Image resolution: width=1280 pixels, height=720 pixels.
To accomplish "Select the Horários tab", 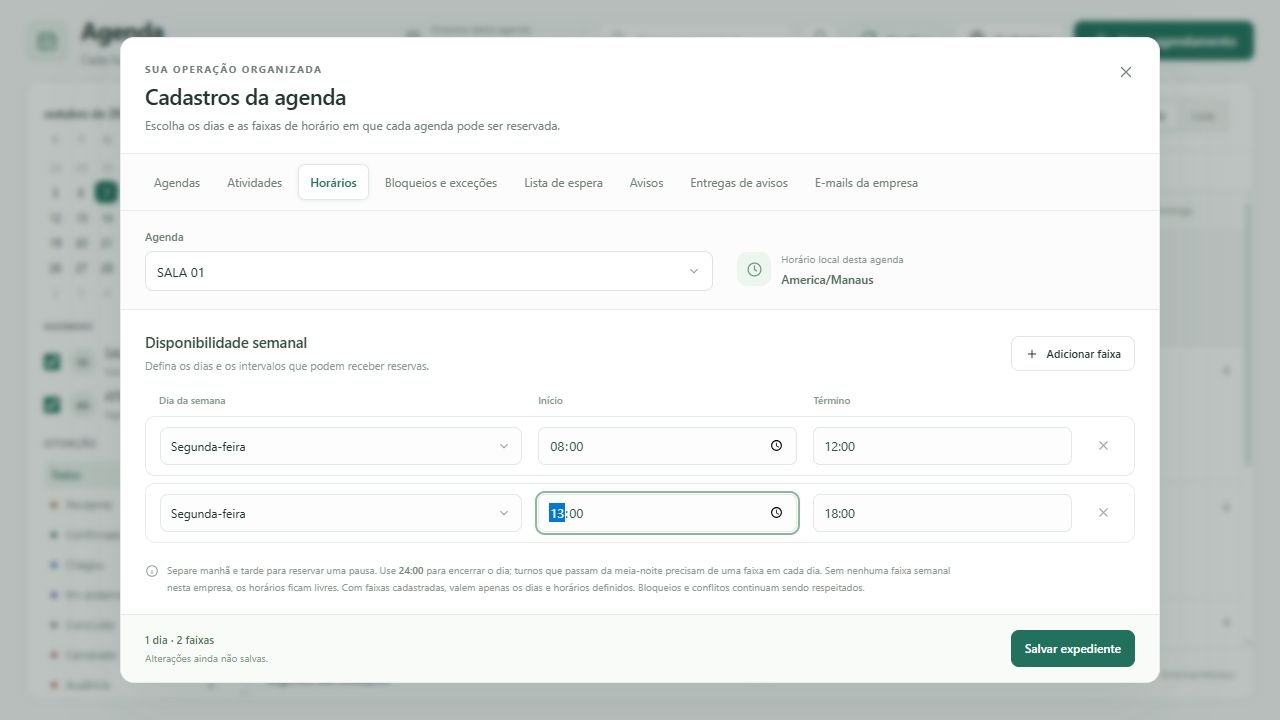I will (x=333, y=183).
